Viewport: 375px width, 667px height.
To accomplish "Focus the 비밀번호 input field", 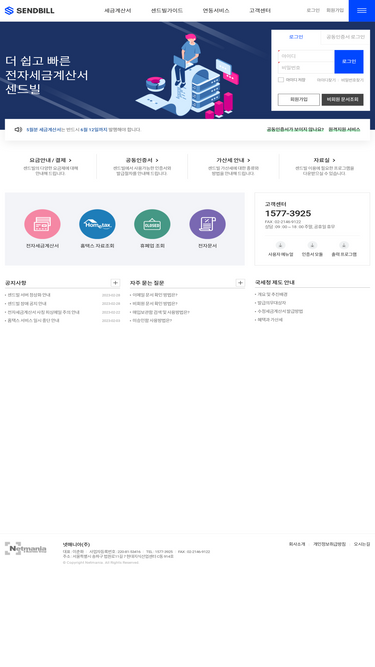I will click(306, 68).
